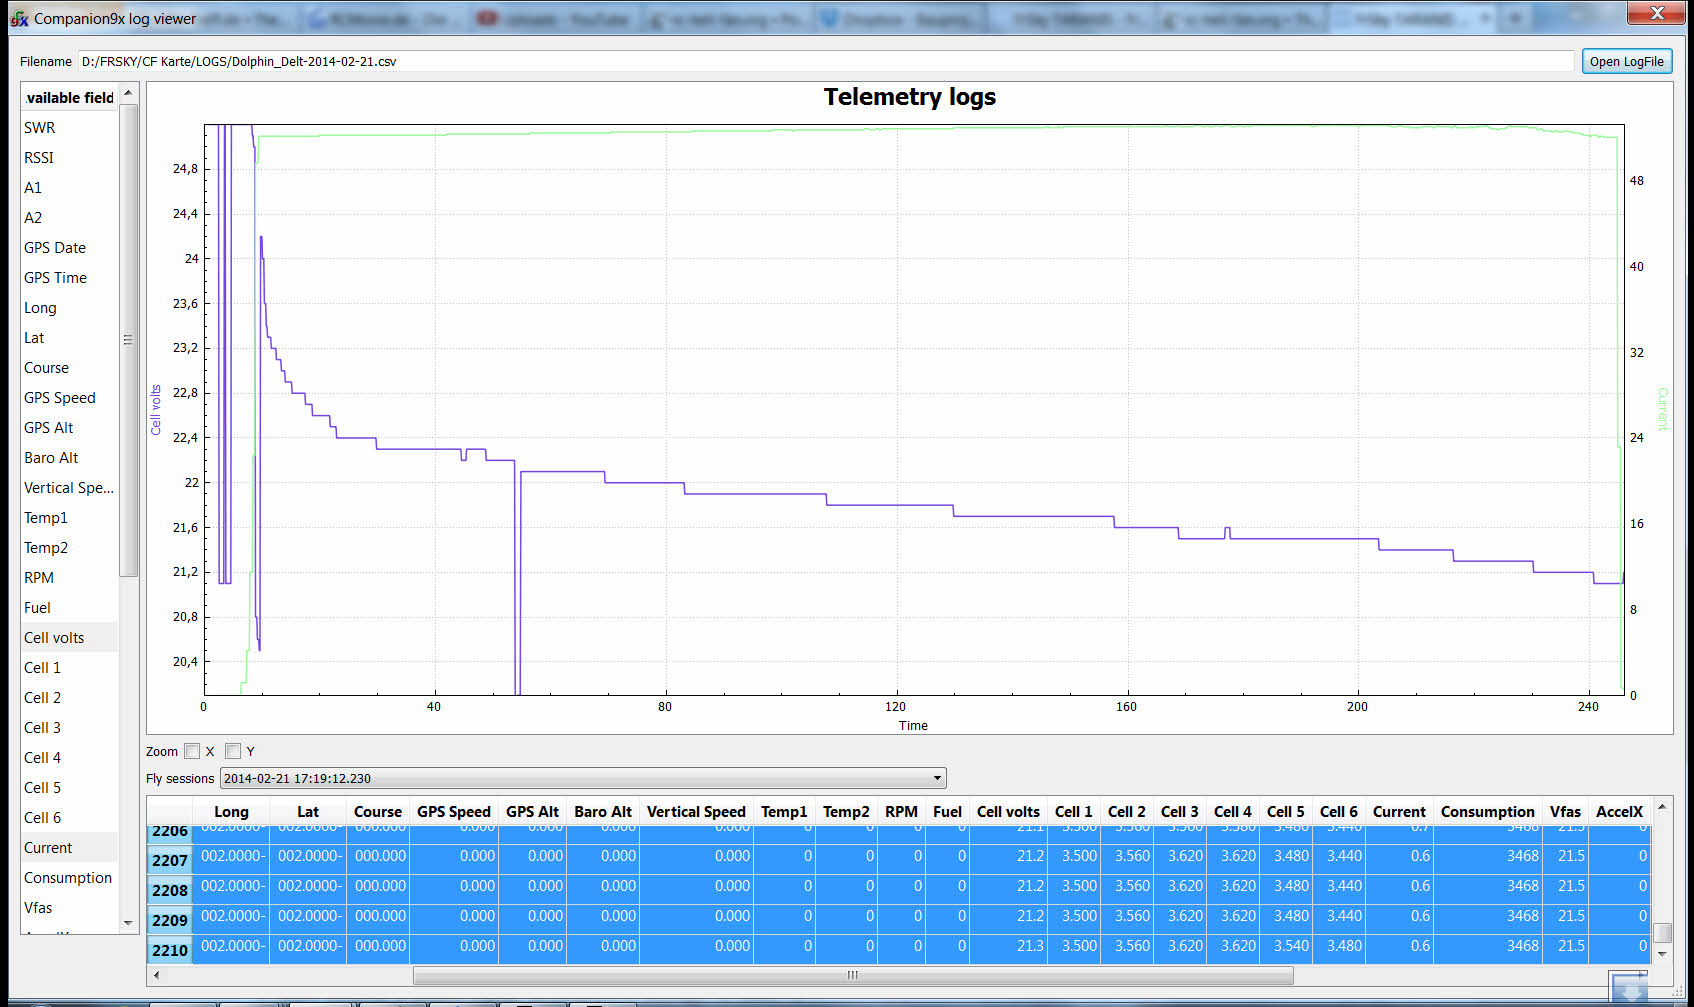Click the Consumption column header

tap(1487, 812)
